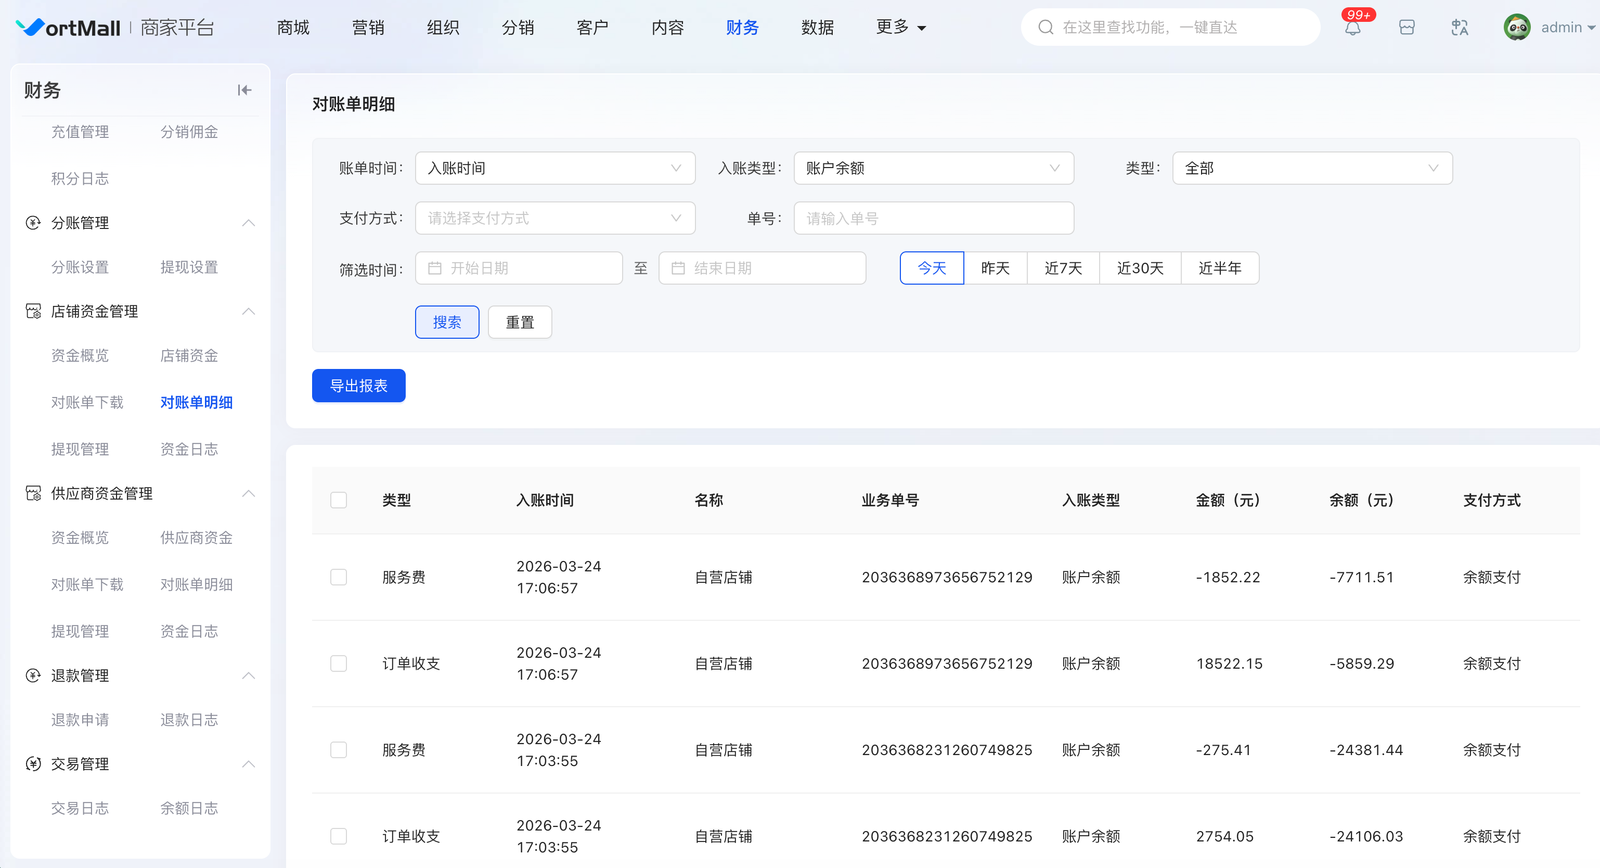This screenshot has height=868, width=1600.
Task: Collapse the 财务 sidebar panel icon
Action: pyautogui.click(x=244, y=90)
